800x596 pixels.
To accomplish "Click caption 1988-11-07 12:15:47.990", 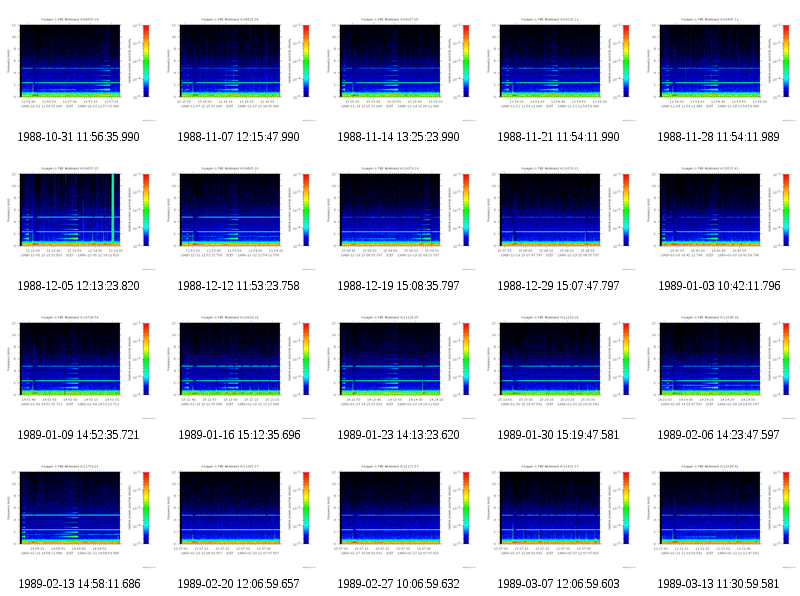I will 238,137.
